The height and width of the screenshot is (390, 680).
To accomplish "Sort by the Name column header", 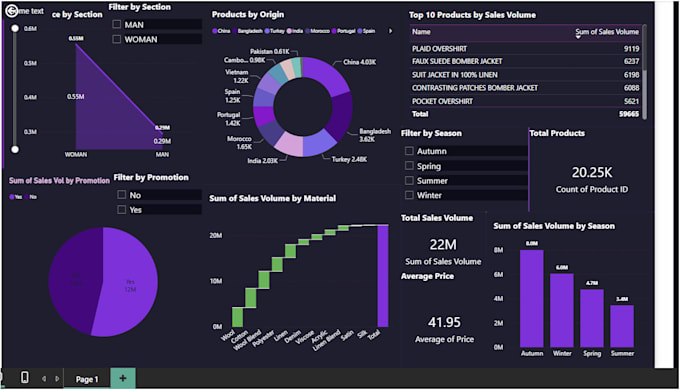I will 421,32.
